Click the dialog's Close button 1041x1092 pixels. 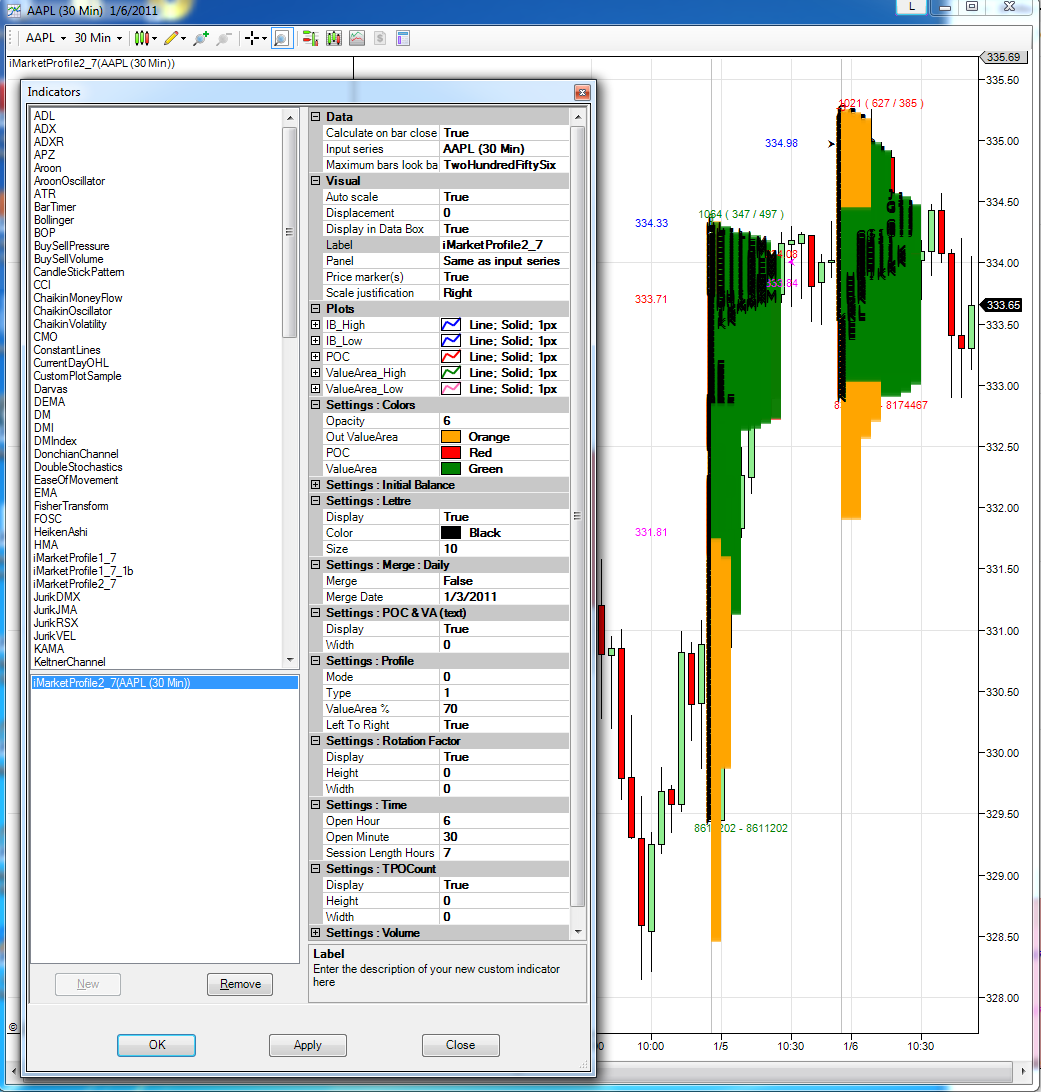[460, 1045]
